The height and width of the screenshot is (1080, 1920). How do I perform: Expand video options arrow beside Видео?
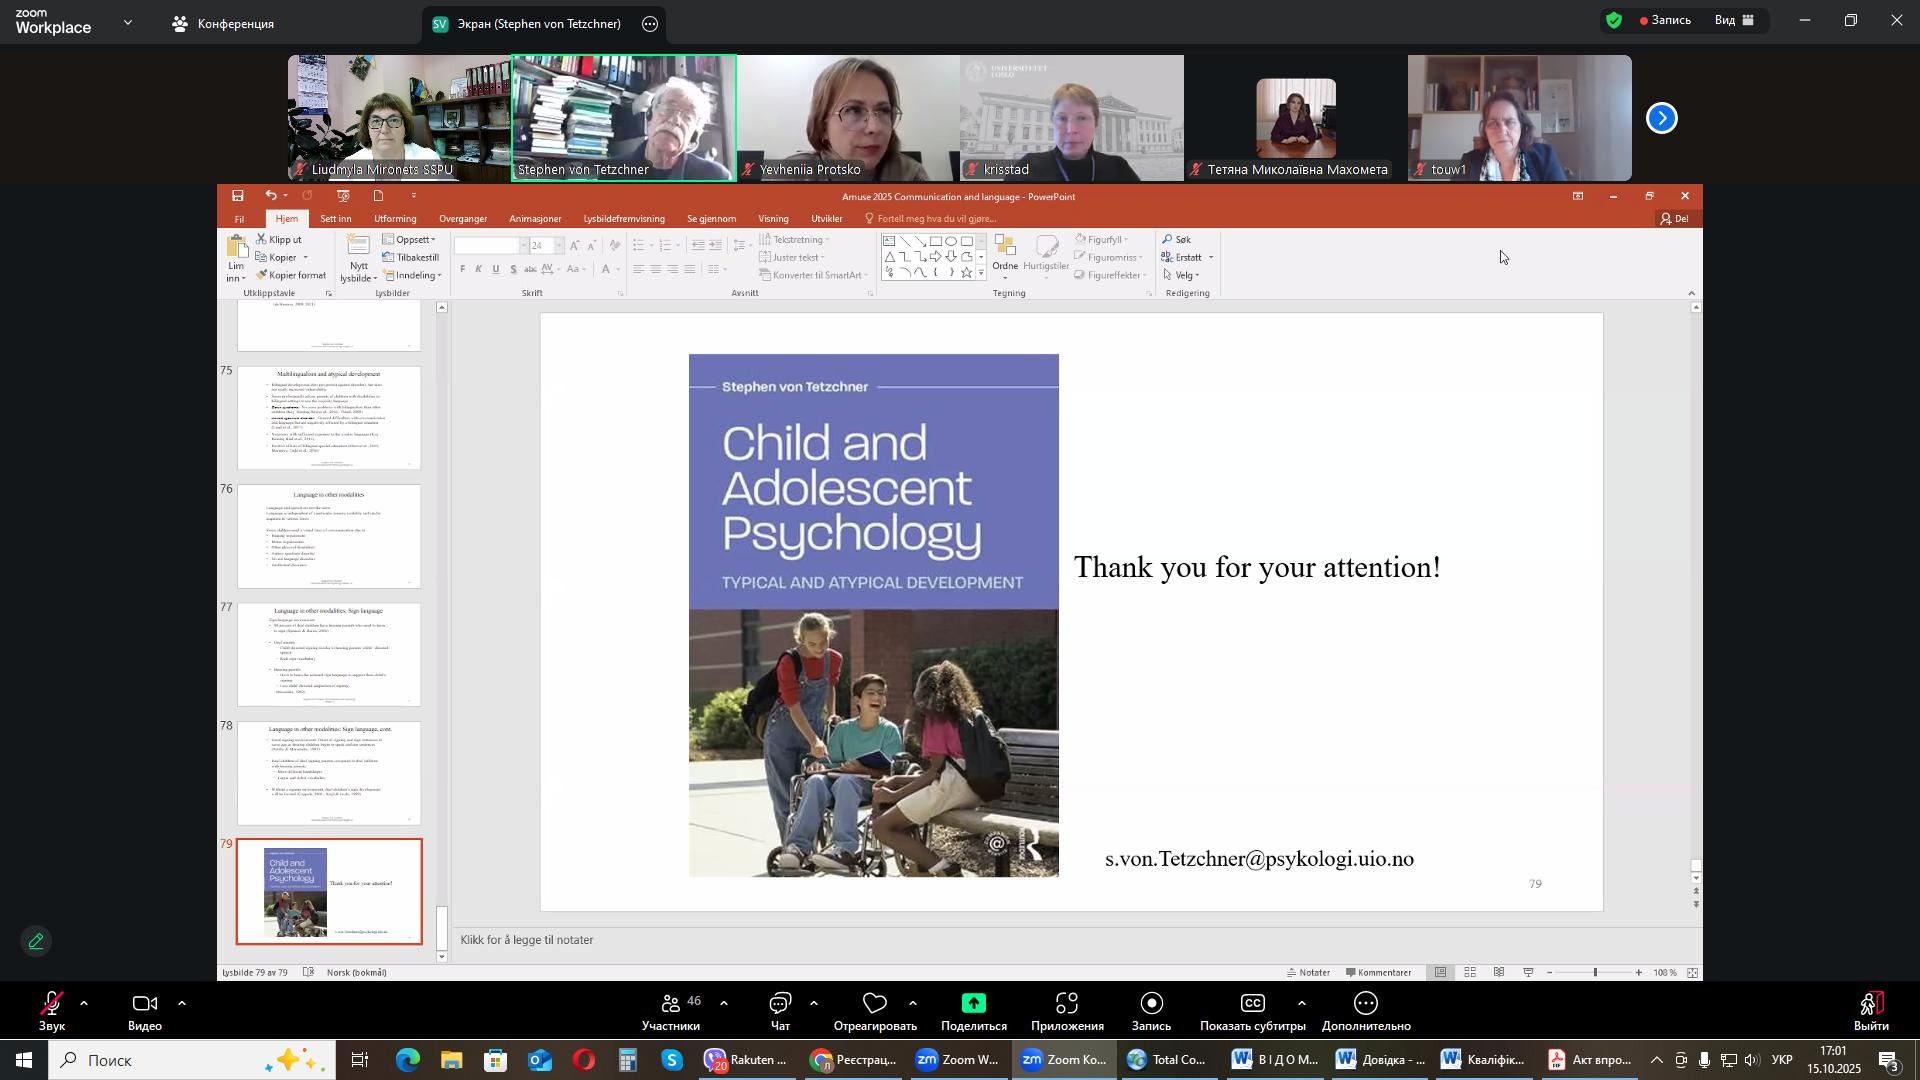click(x=182, y=1002)
